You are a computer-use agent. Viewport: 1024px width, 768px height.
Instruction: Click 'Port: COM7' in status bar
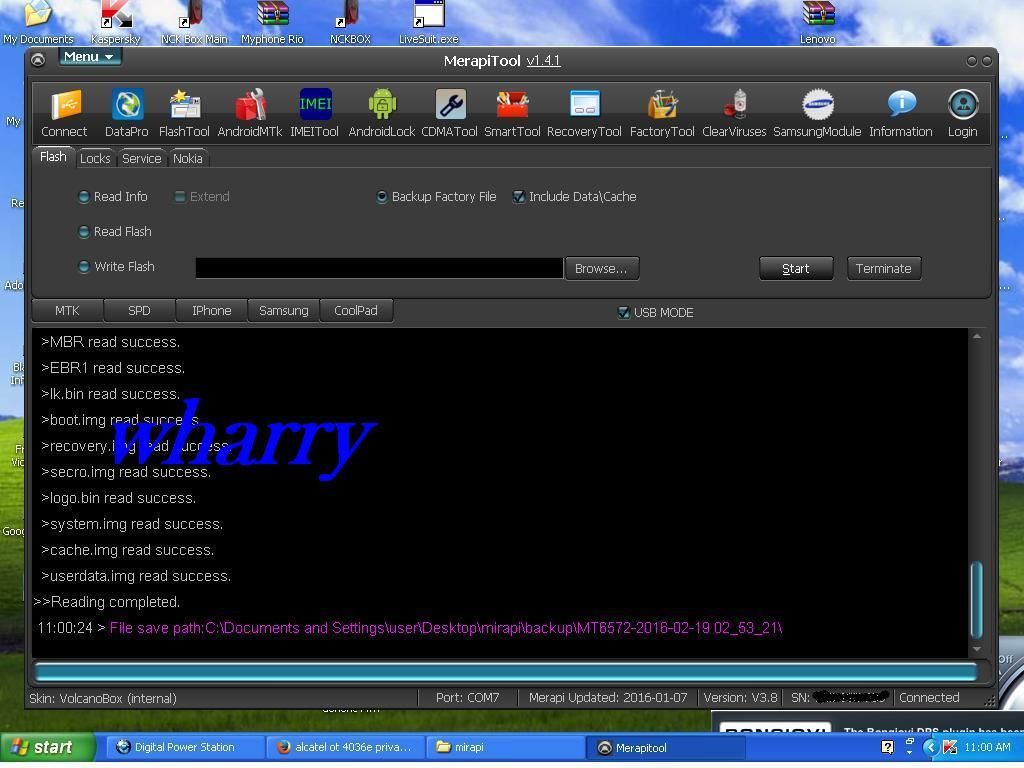pos(468,698)
